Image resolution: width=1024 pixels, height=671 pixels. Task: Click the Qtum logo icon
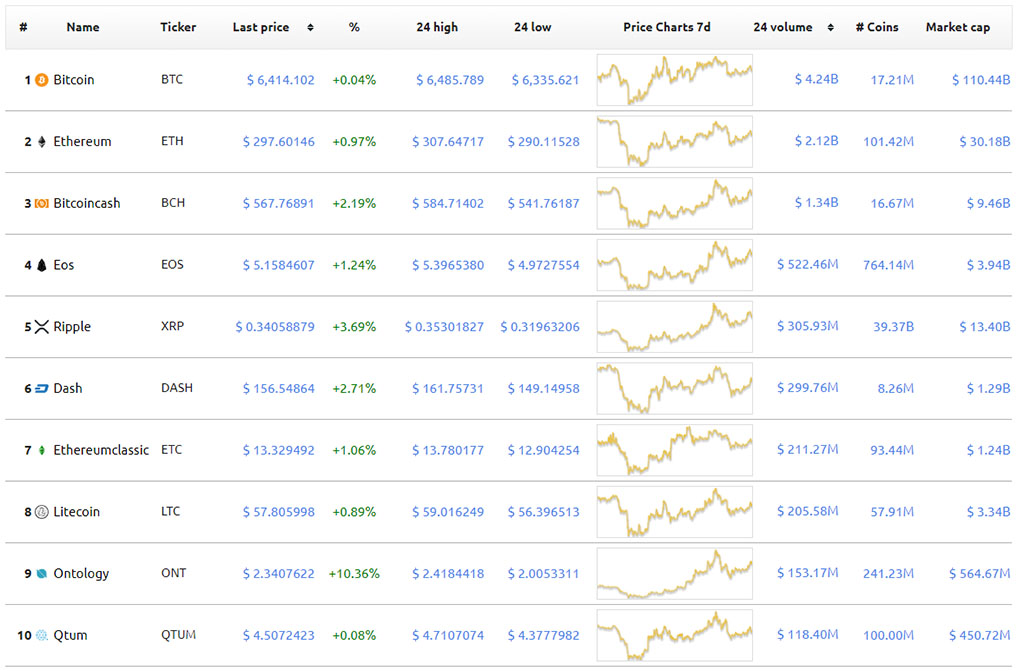click(x=42, y=635)
